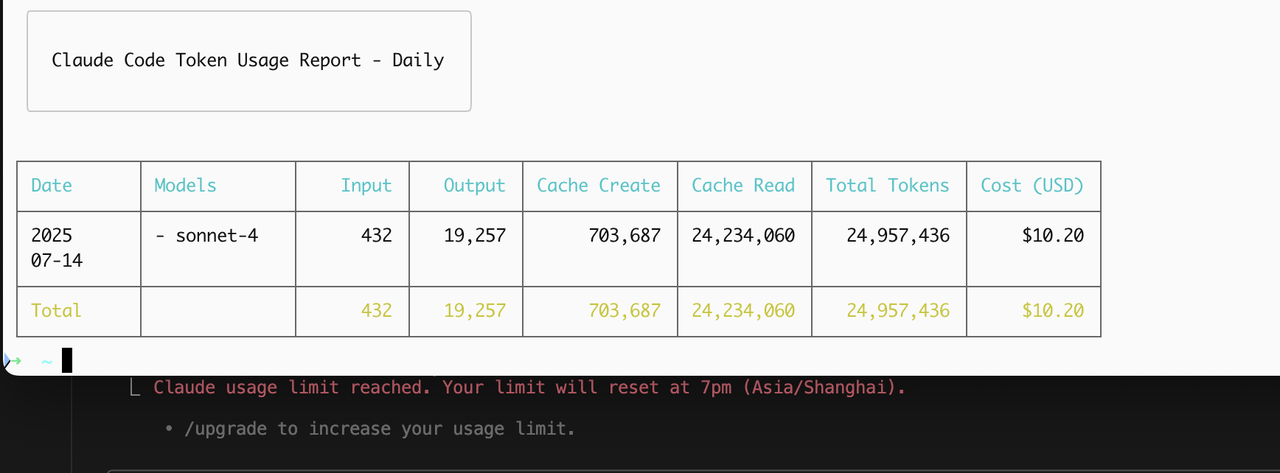
Task: Click the "Output" column header
Action: pos(475,185)
